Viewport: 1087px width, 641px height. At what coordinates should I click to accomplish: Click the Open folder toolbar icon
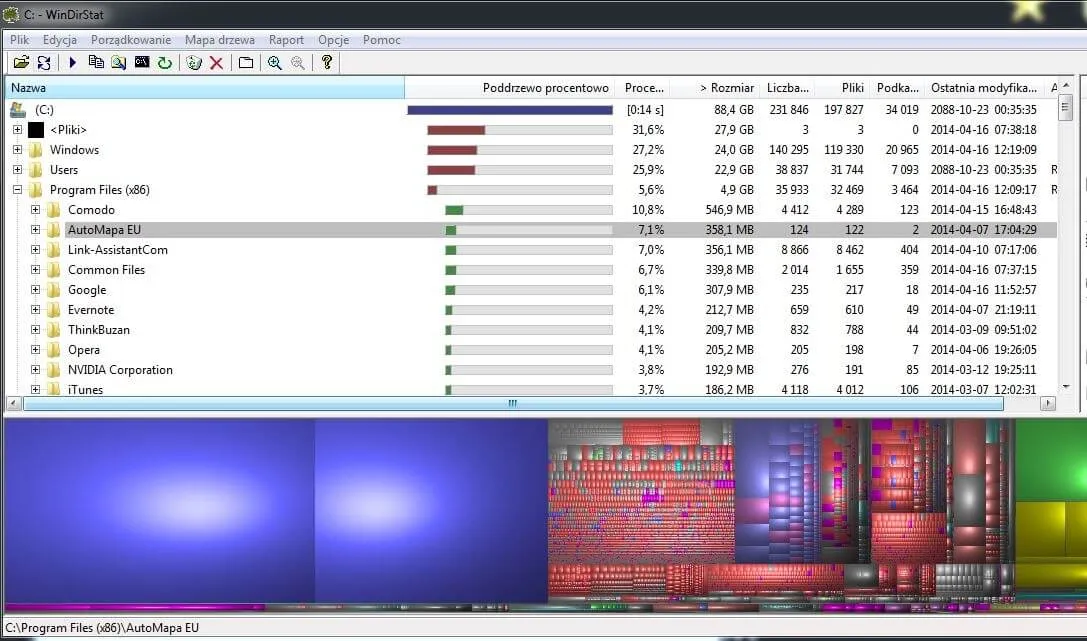click(x=20, y=63)
